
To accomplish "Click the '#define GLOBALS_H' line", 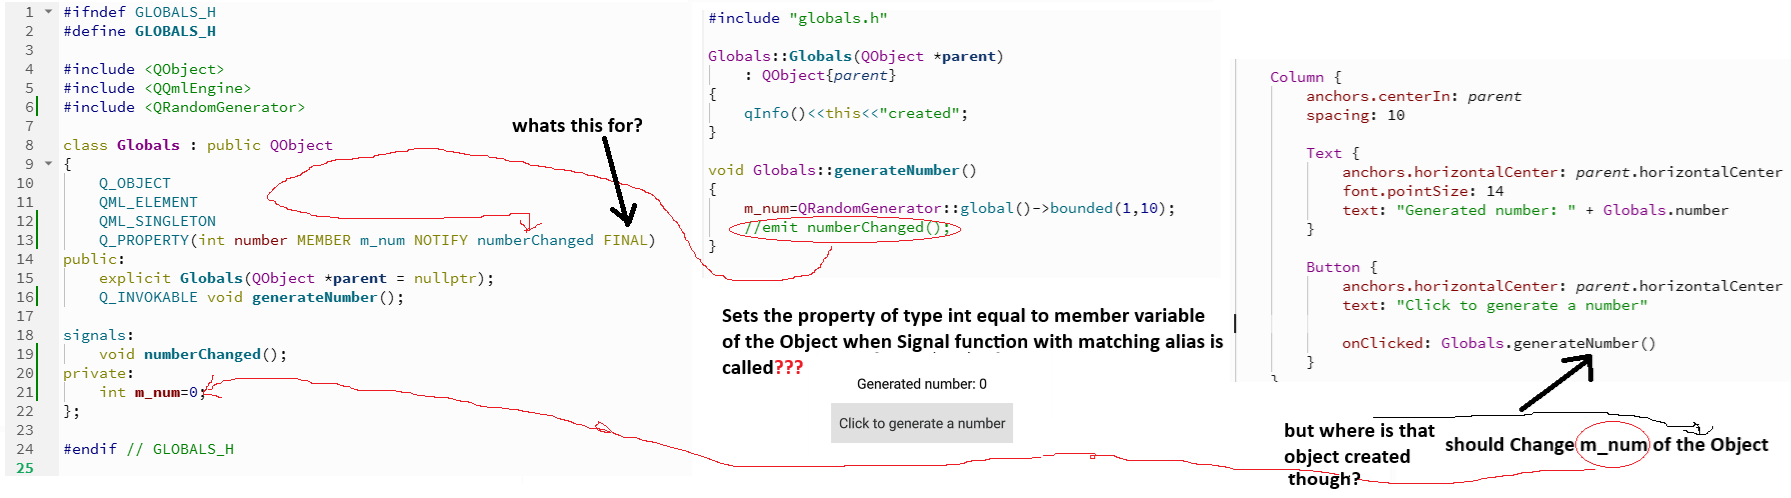I will (x=140, y=31).
